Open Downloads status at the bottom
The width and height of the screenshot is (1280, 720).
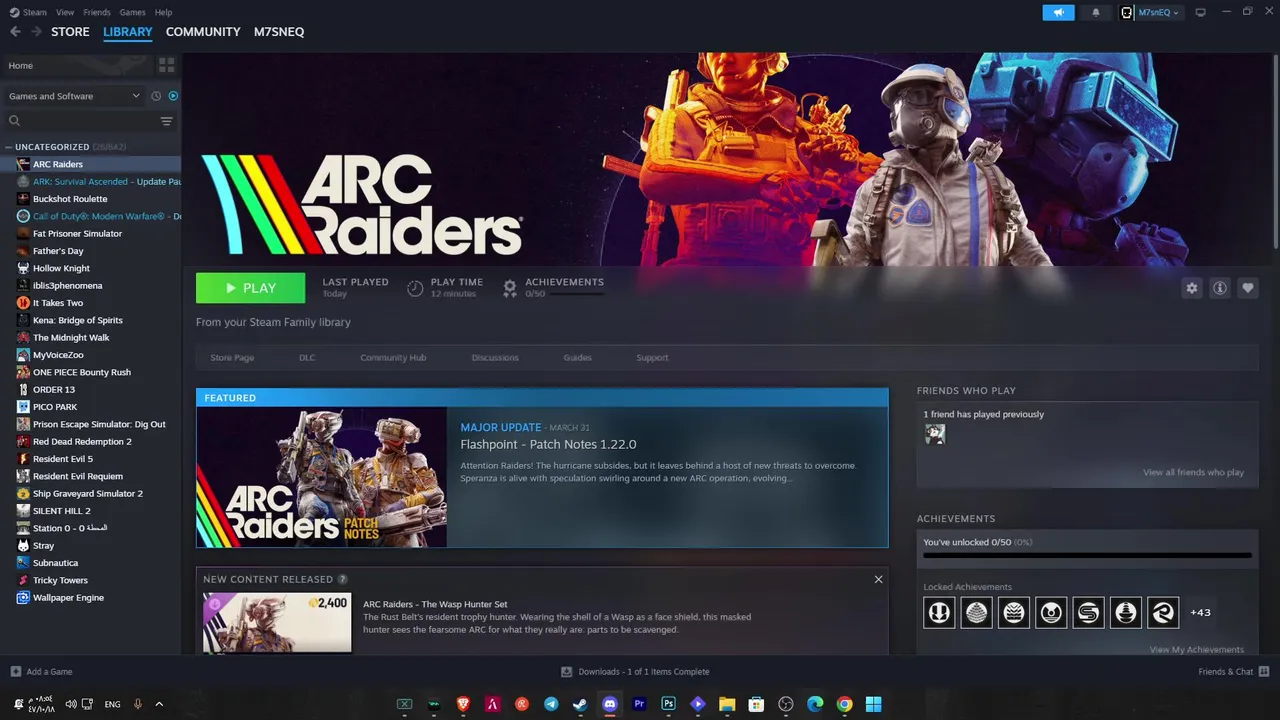point(635,672)
